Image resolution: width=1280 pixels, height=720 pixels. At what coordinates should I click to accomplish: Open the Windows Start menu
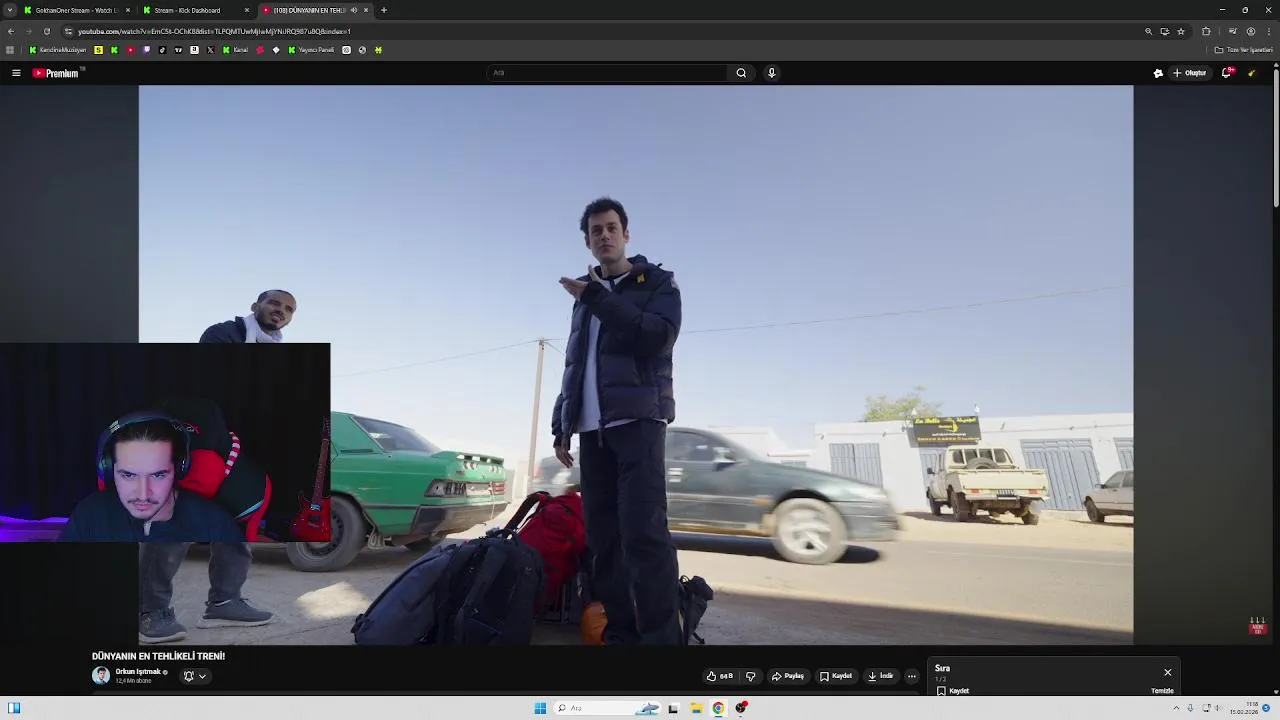tap(540, 708)
